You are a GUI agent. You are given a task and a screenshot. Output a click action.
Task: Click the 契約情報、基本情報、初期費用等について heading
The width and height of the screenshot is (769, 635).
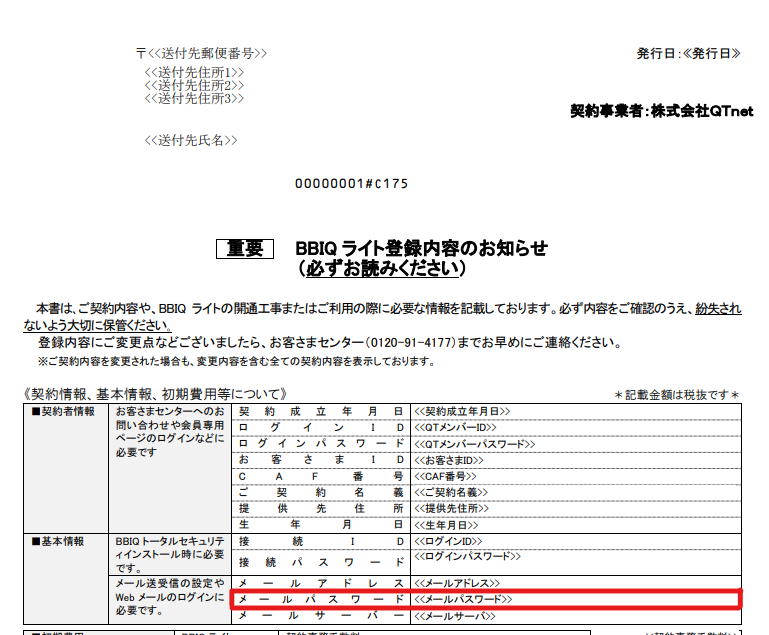click(x=155, y=394)
